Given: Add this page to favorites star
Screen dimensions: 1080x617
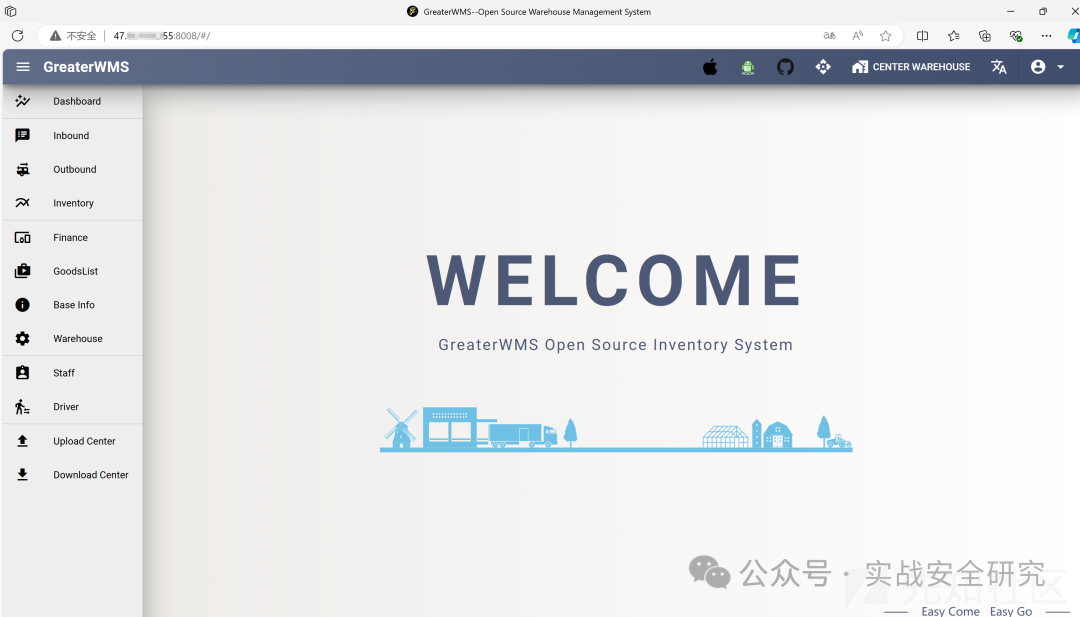Looking at the screenshot, I should (x=886, y=36).
